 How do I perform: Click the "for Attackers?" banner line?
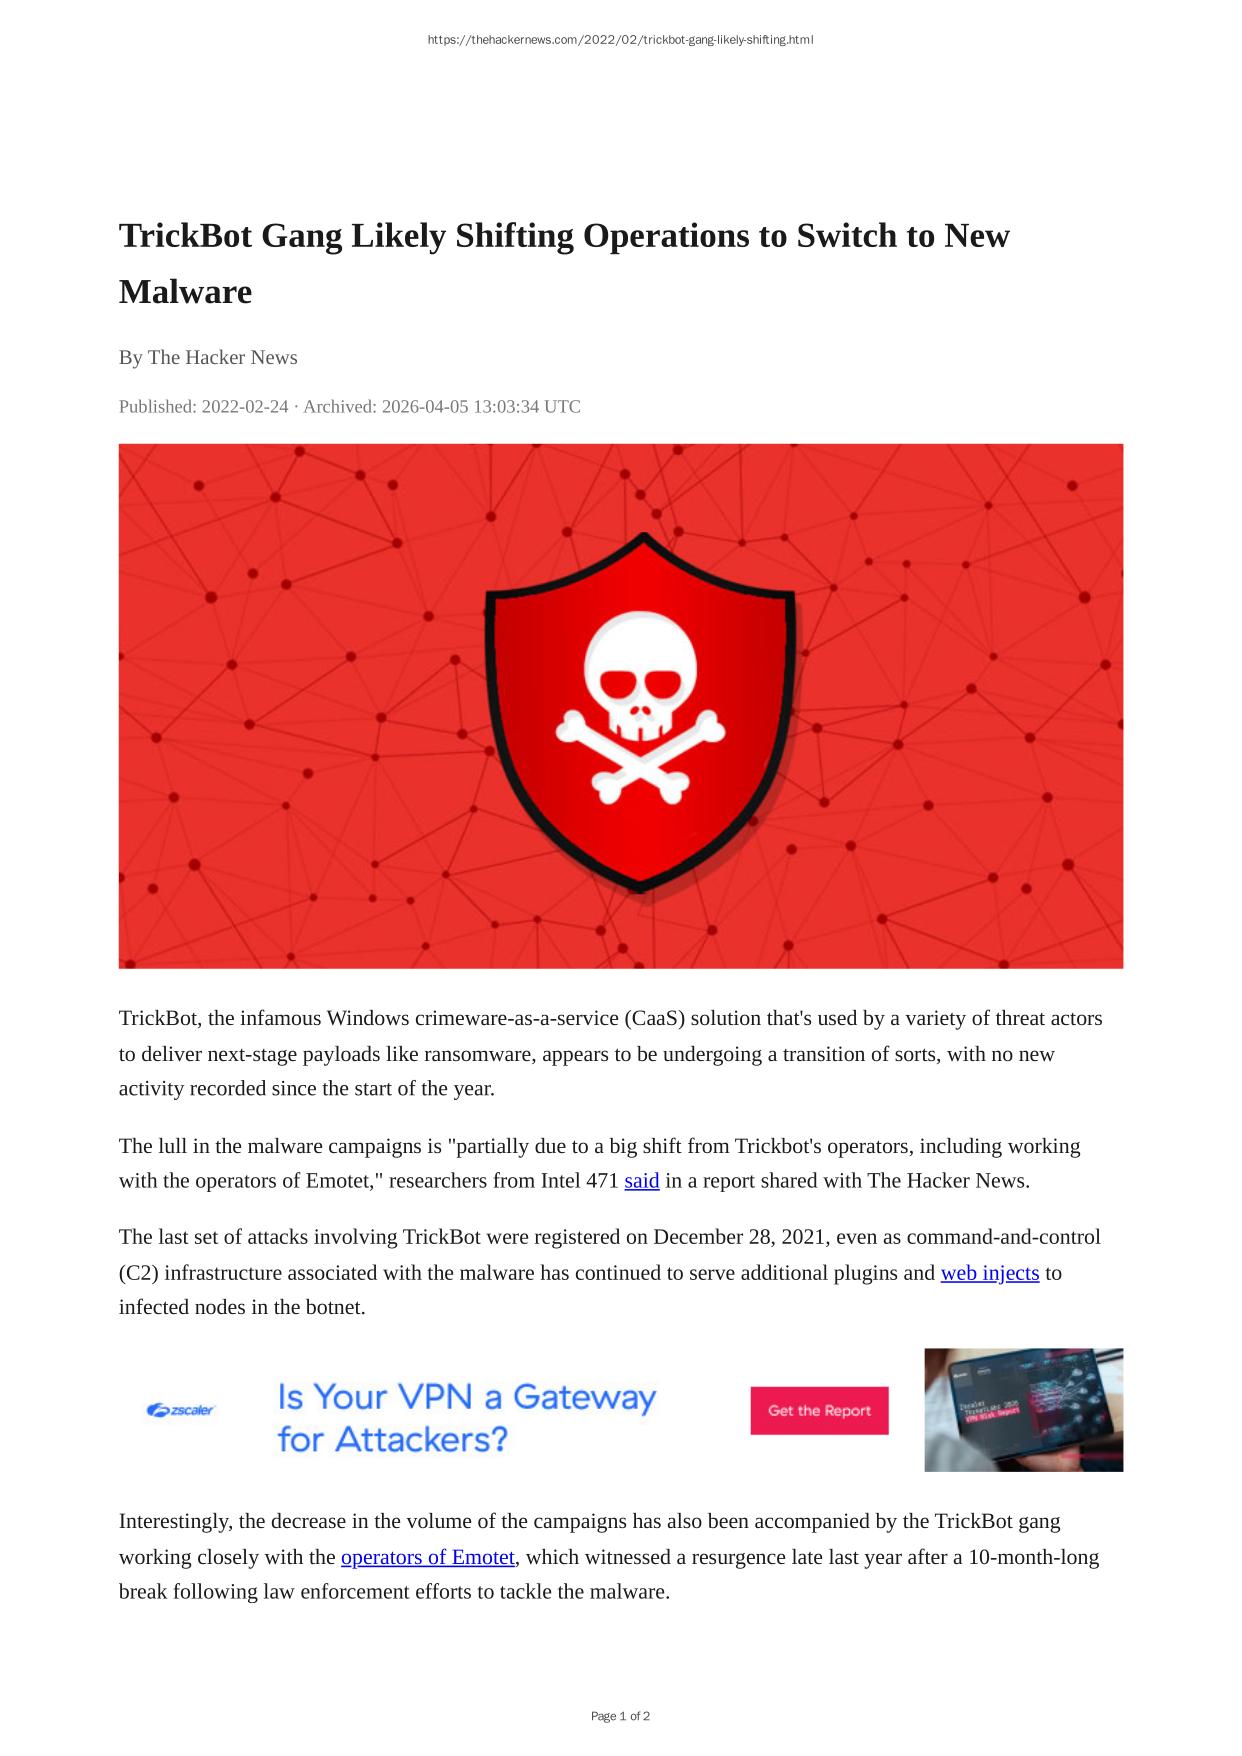point(393,1439)
